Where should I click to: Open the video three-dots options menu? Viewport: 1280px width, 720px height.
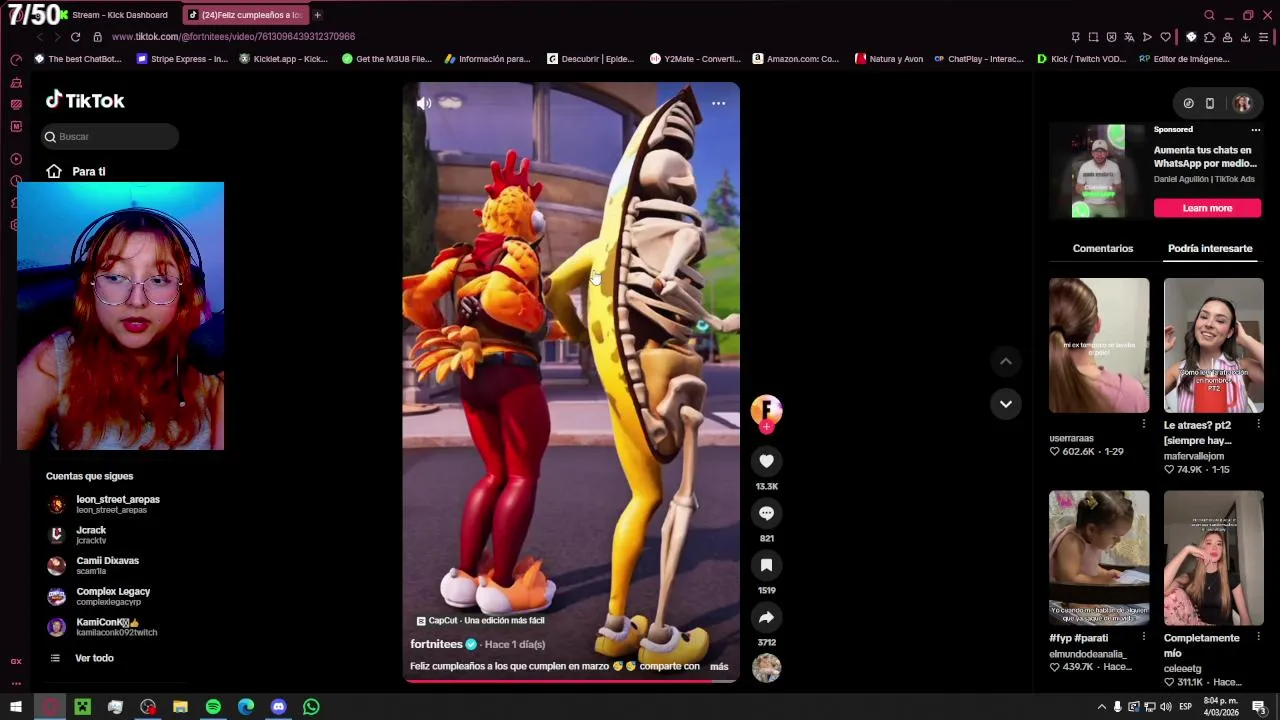tap(718, 103)
